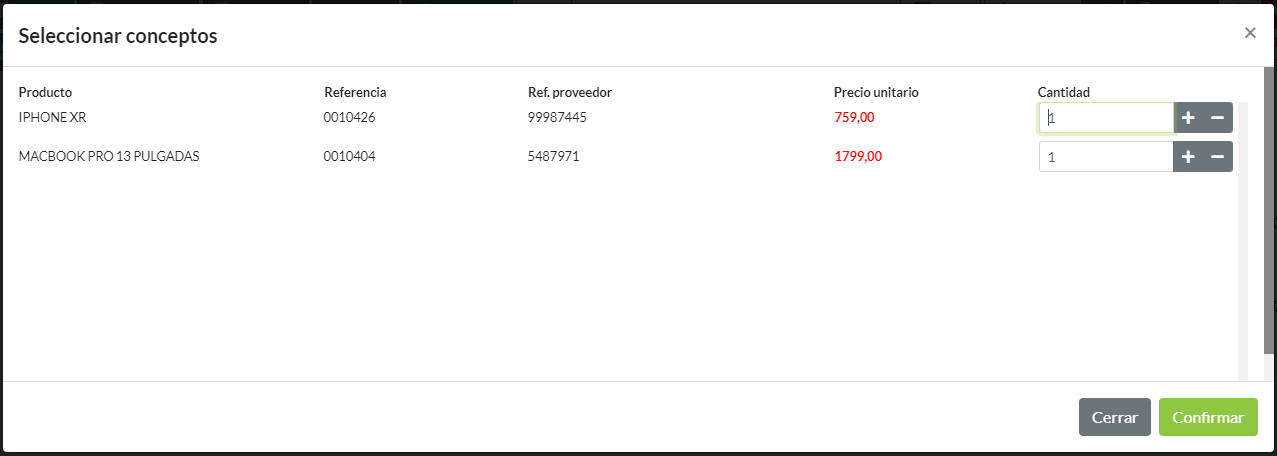This screenshot has height=456, width=1277.
Task: Close the Seleccionar conceptos dialog with X
Action: pos(1250,33)
